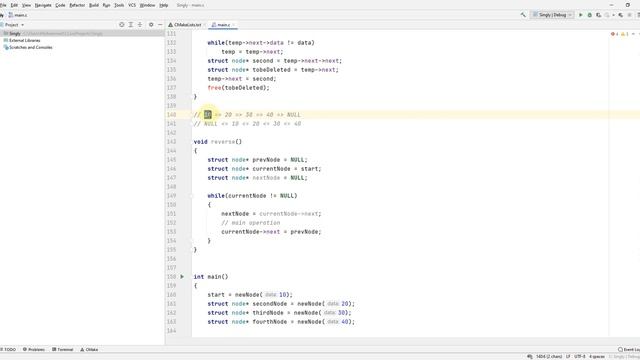Image resolution: width=640 pixels, height=360 pixels.
Task: Click Run with Coverage icon
Action: tap(598, 15)
